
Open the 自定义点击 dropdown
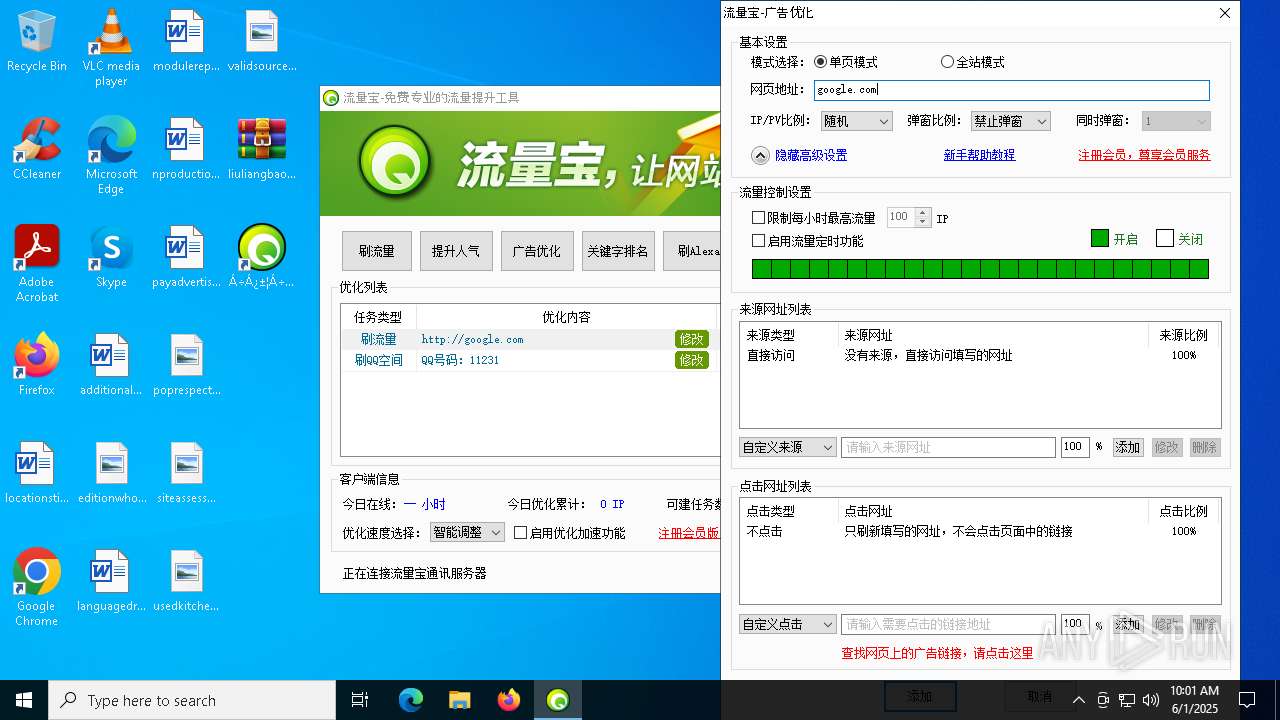click(788, 624)
